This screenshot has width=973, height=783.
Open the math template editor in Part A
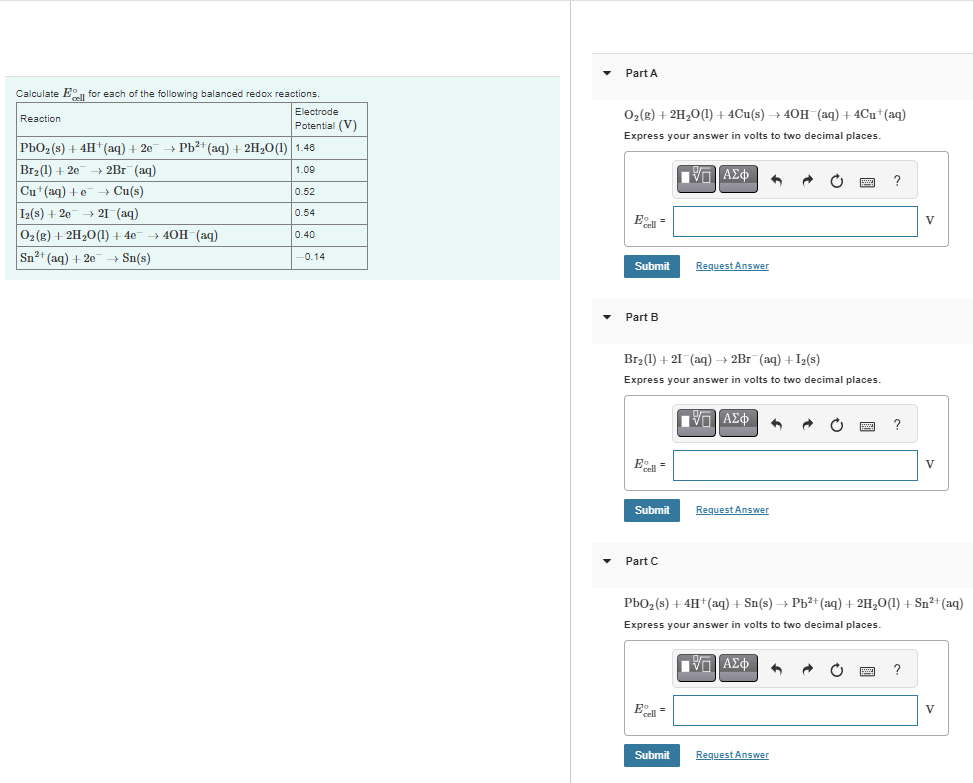pos(695,178)
